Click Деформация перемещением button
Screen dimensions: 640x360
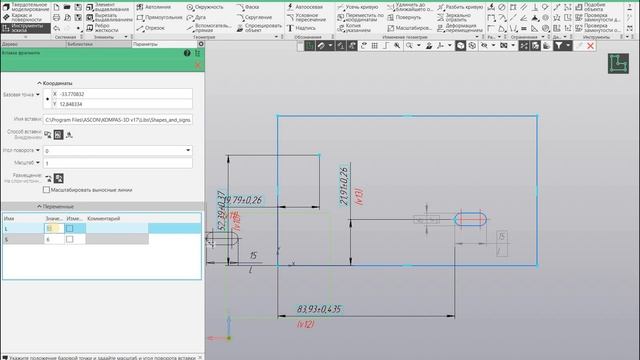pos(460,27)
